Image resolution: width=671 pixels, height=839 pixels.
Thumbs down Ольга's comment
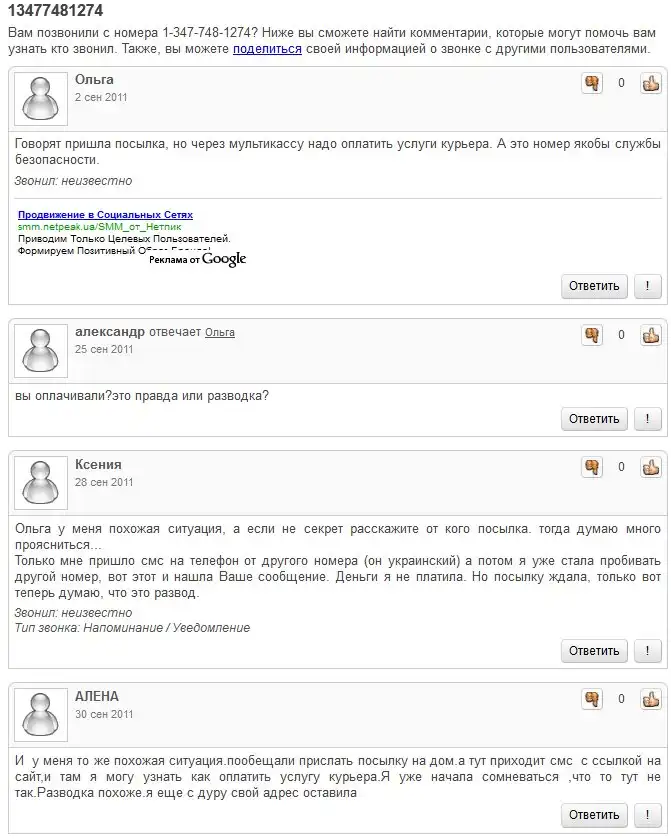point(592,83)
